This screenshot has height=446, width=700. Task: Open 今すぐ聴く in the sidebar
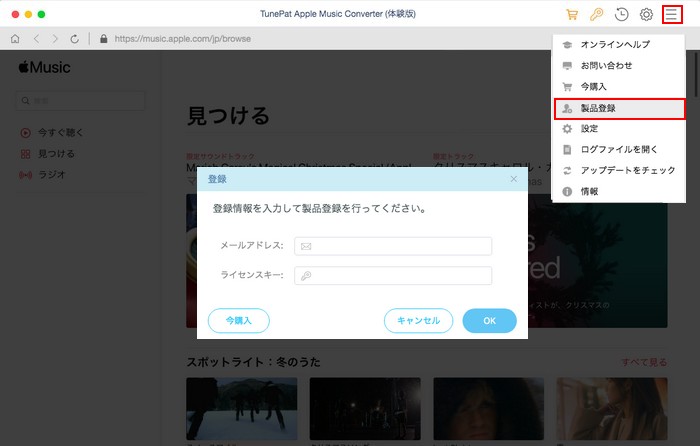coord(52,133)
